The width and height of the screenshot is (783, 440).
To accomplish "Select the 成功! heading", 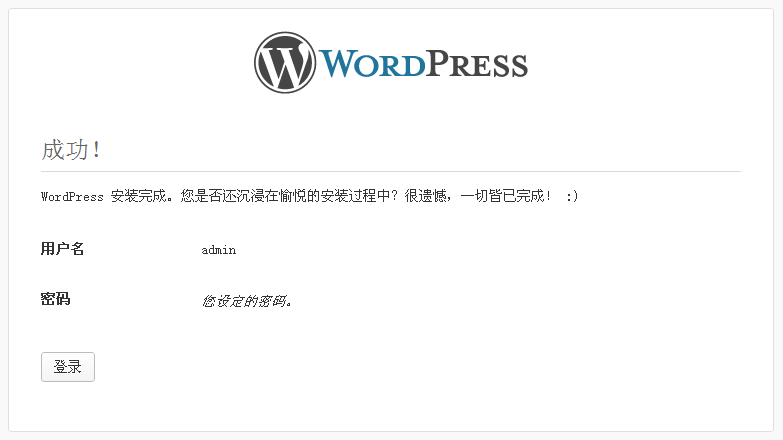I will (x=71, y=150).
